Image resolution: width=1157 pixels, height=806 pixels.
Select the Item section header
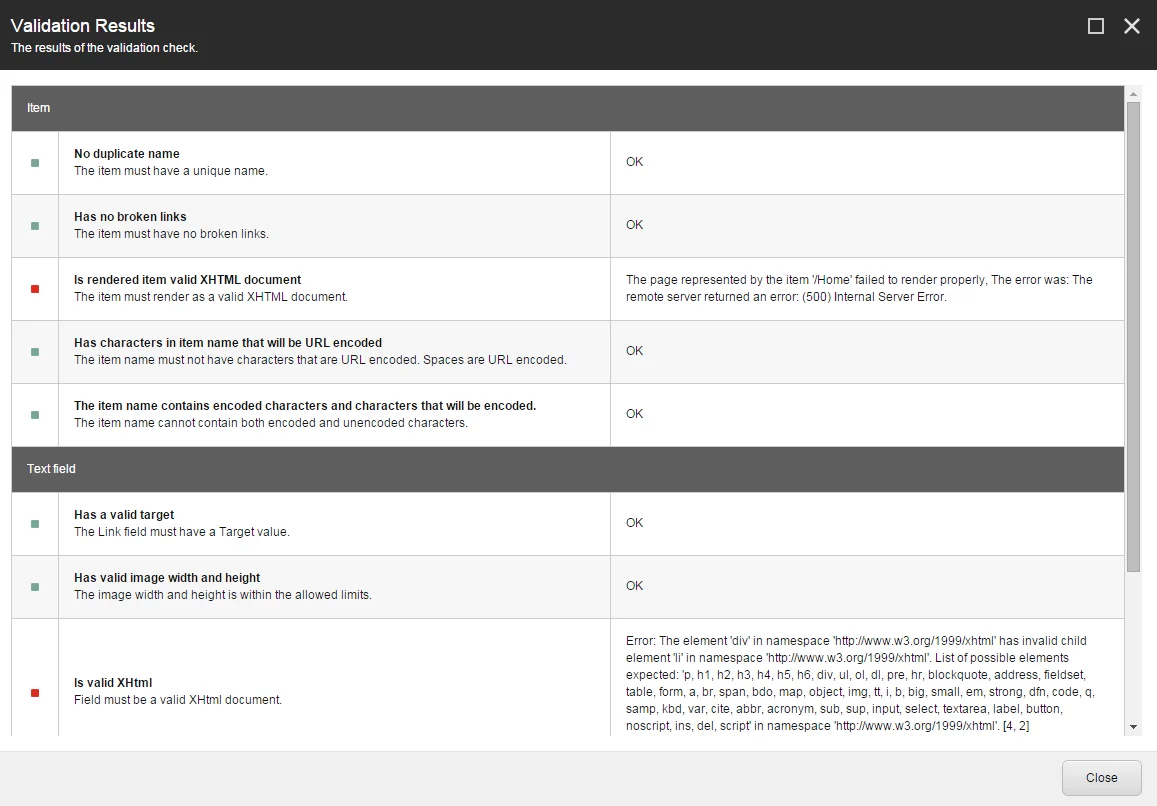[x=567, y=108]
